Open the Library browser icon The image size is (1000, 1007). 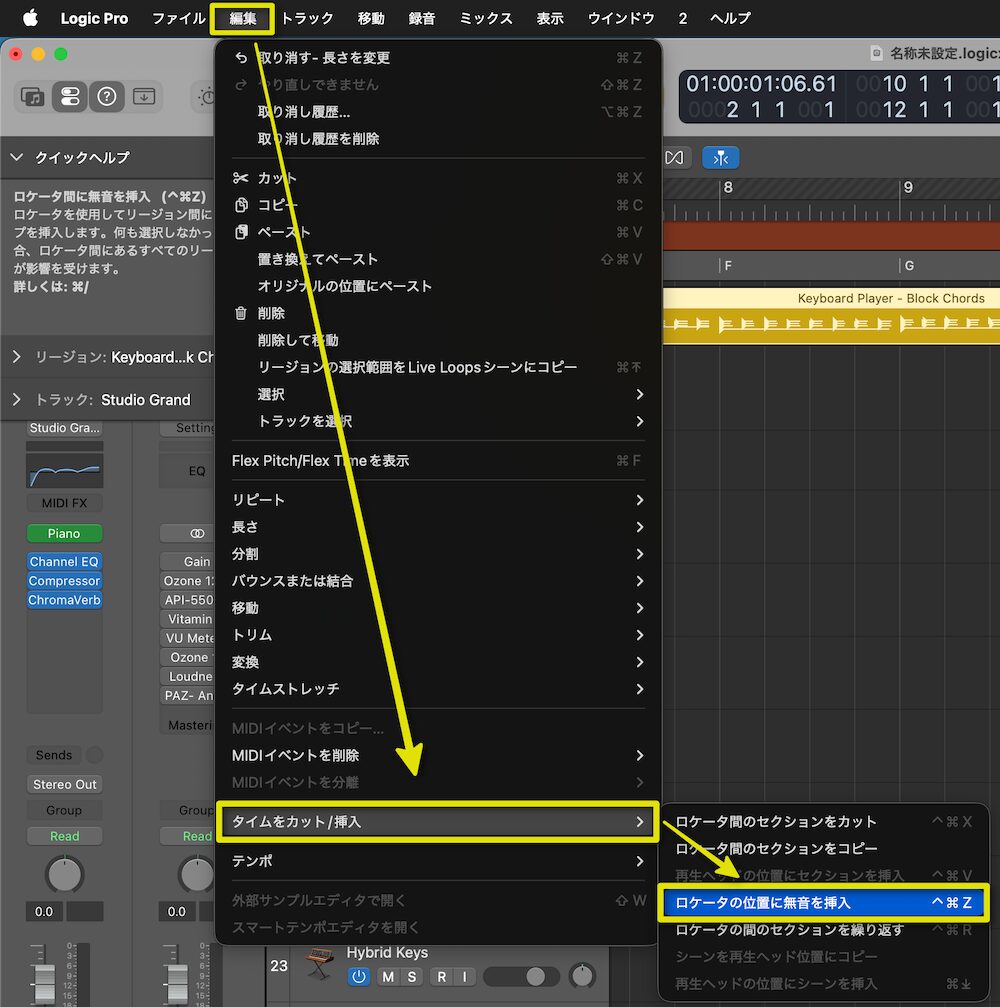click(x=32, y=97)
